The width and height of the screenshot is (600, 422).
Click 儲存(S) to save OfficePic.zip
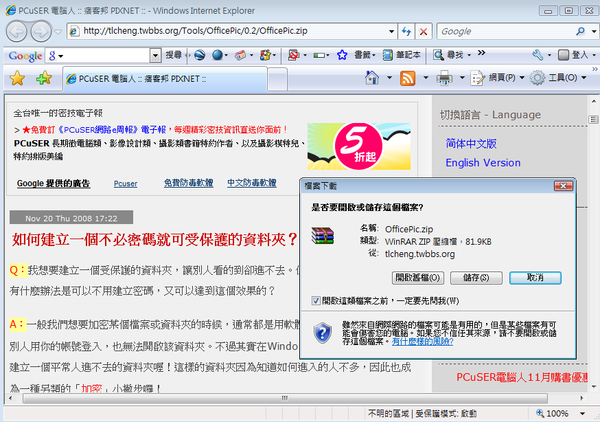tap(476, 278)
